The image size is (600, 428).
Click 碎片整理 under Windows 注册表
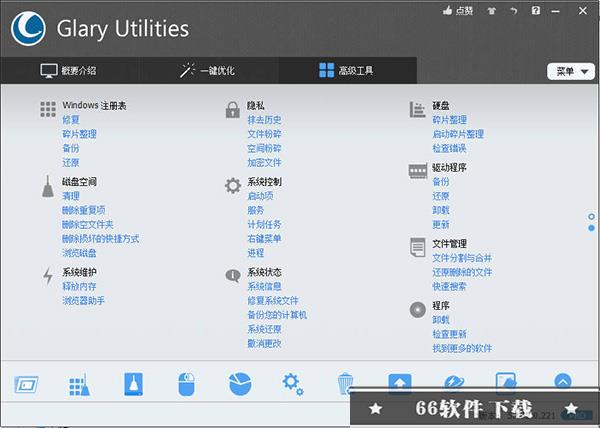79,134
